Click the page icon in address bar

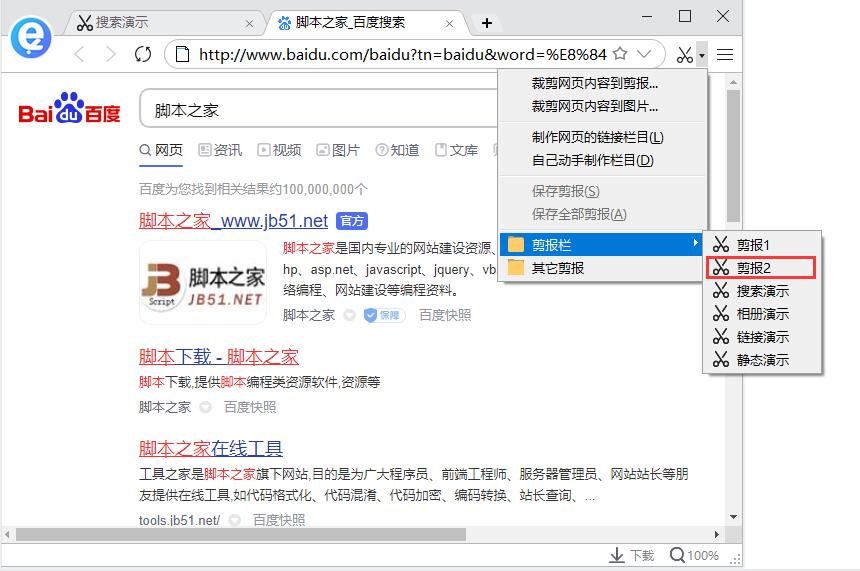182,54
